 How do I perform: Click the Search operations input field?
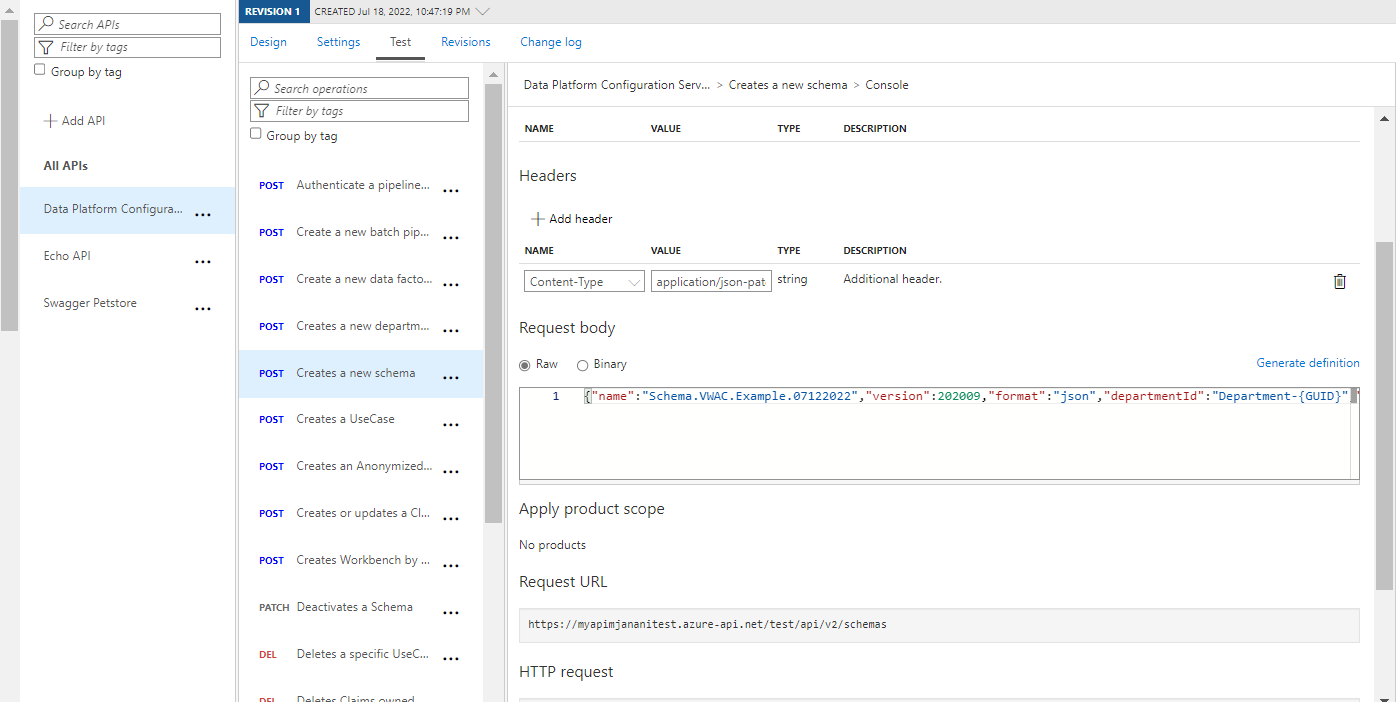[359, 88]
